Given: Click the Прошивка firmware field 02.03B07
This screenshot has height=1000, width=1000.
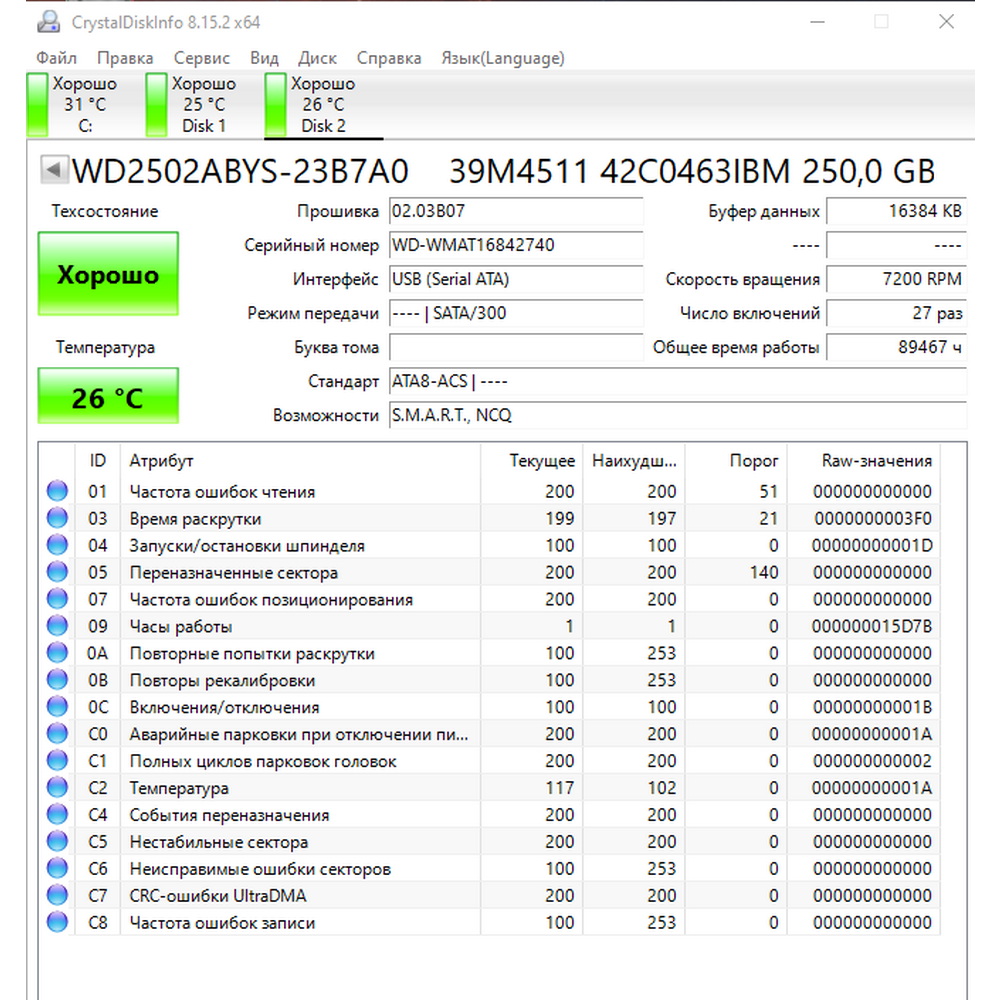Looking at the screenshot, I should [516, 211].
